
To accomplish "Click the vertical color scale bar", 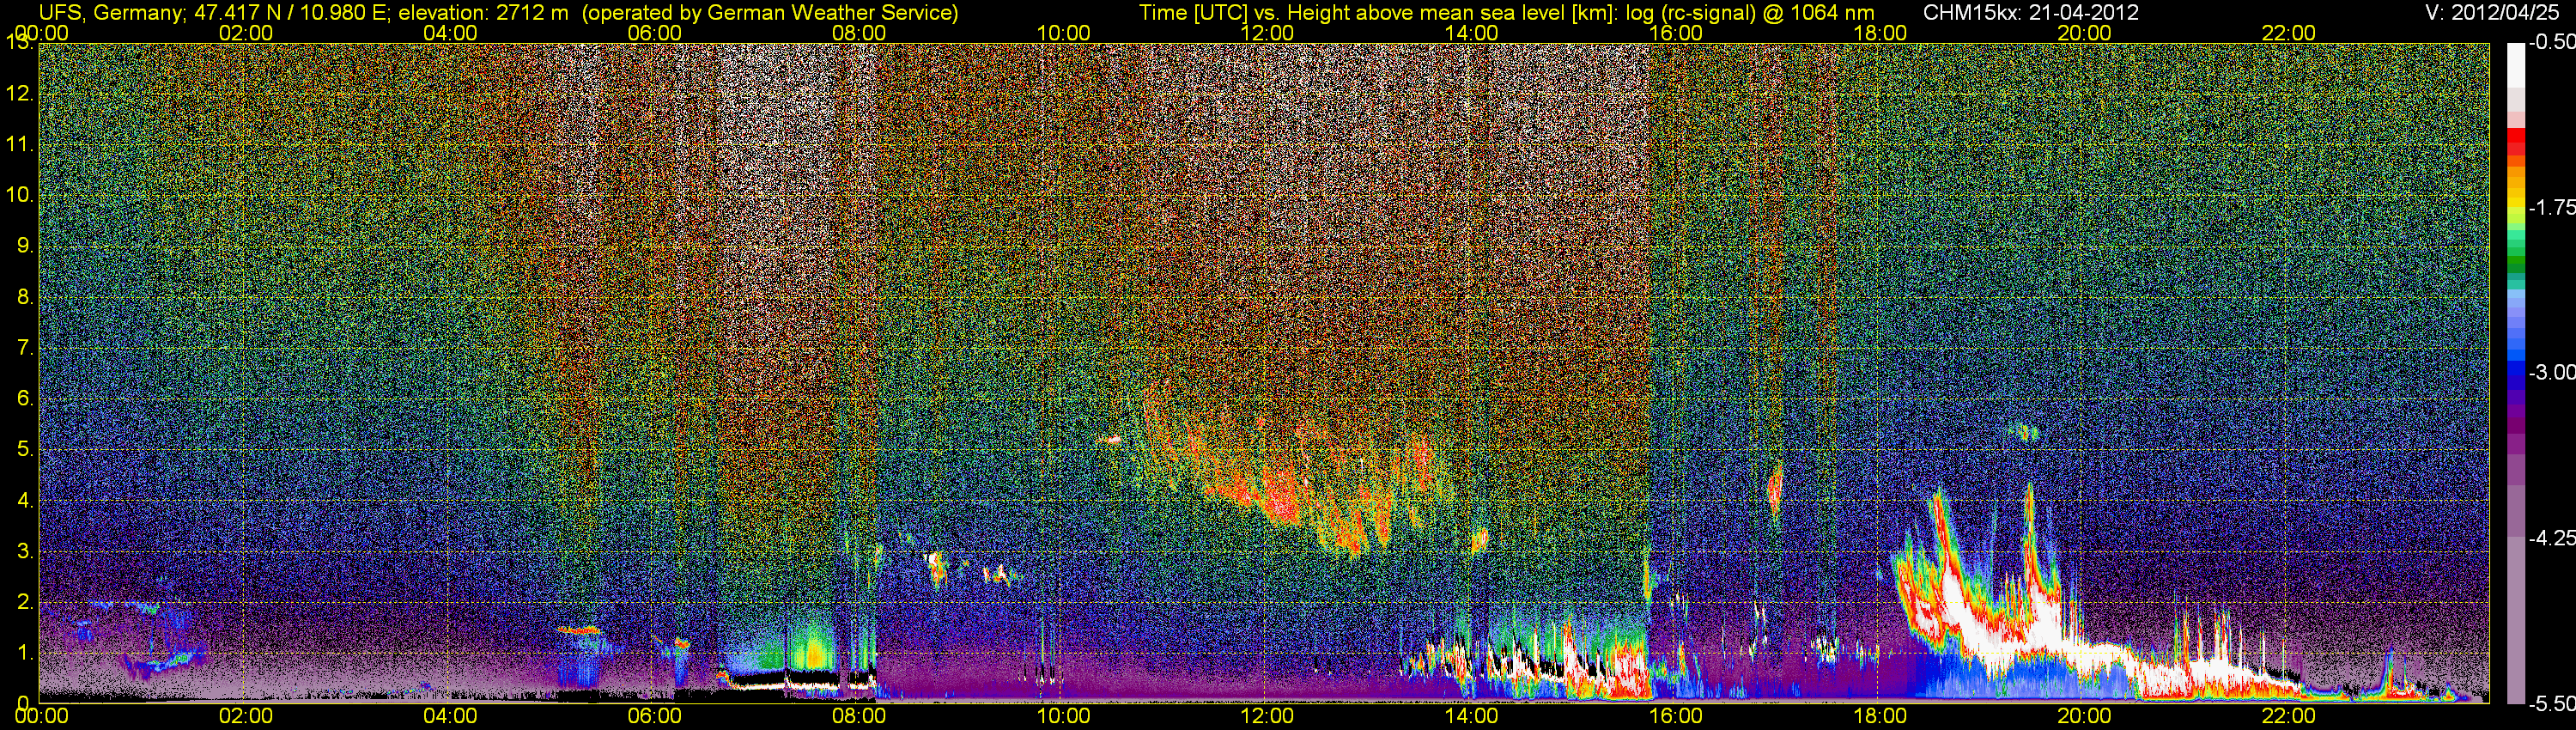I will [x=2515, y=373].
